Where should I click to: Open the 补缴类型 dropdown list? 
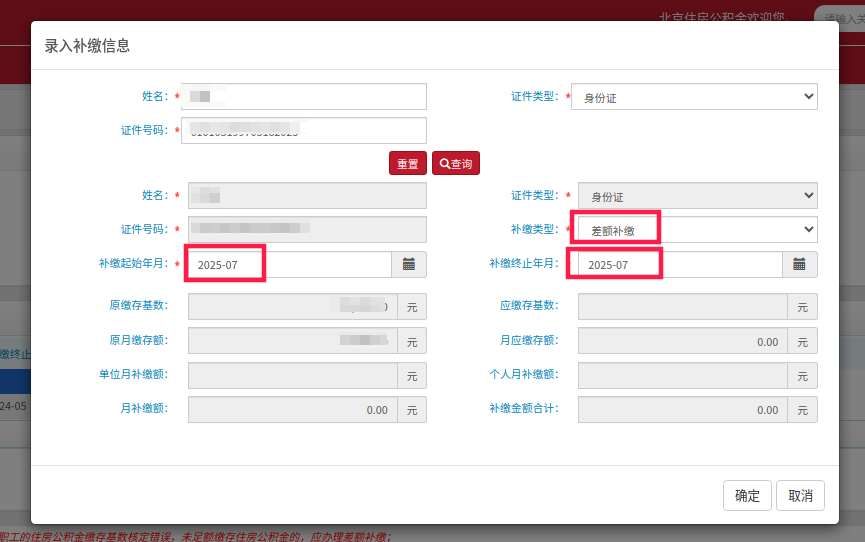[693, 230]
